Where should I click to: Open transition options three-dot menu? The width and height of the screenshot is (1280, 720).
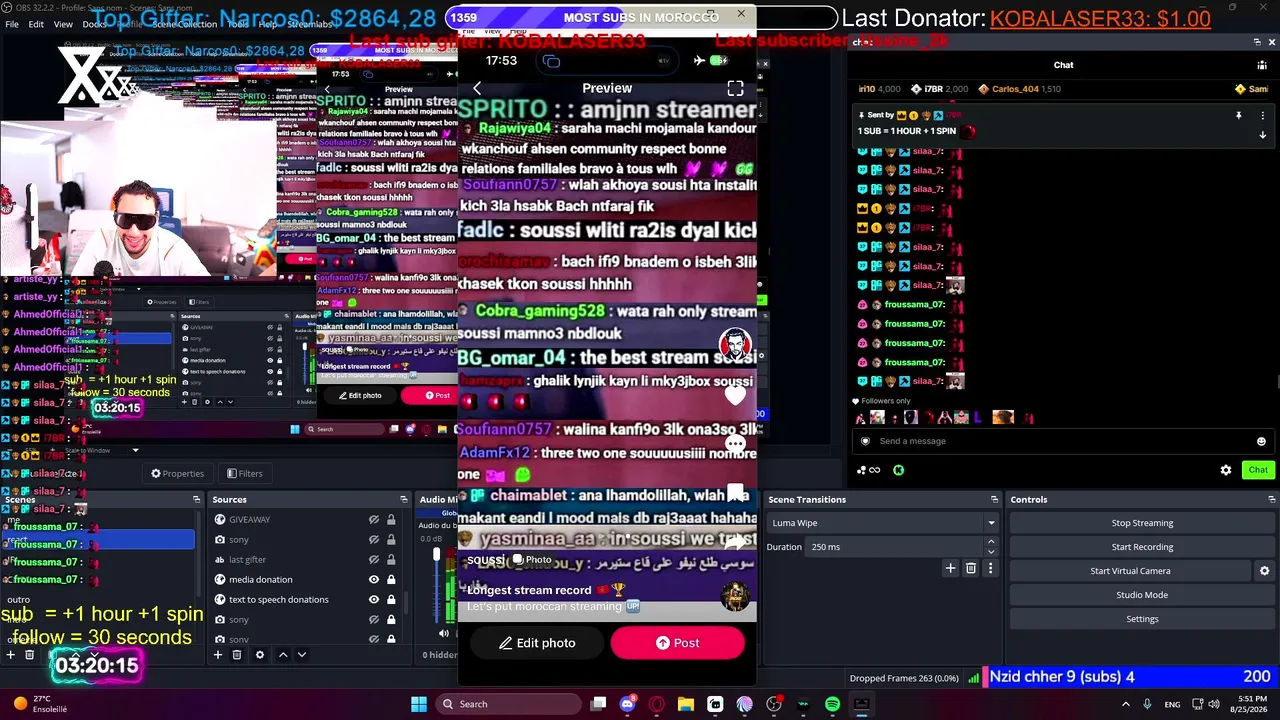(x=990, y=568)
